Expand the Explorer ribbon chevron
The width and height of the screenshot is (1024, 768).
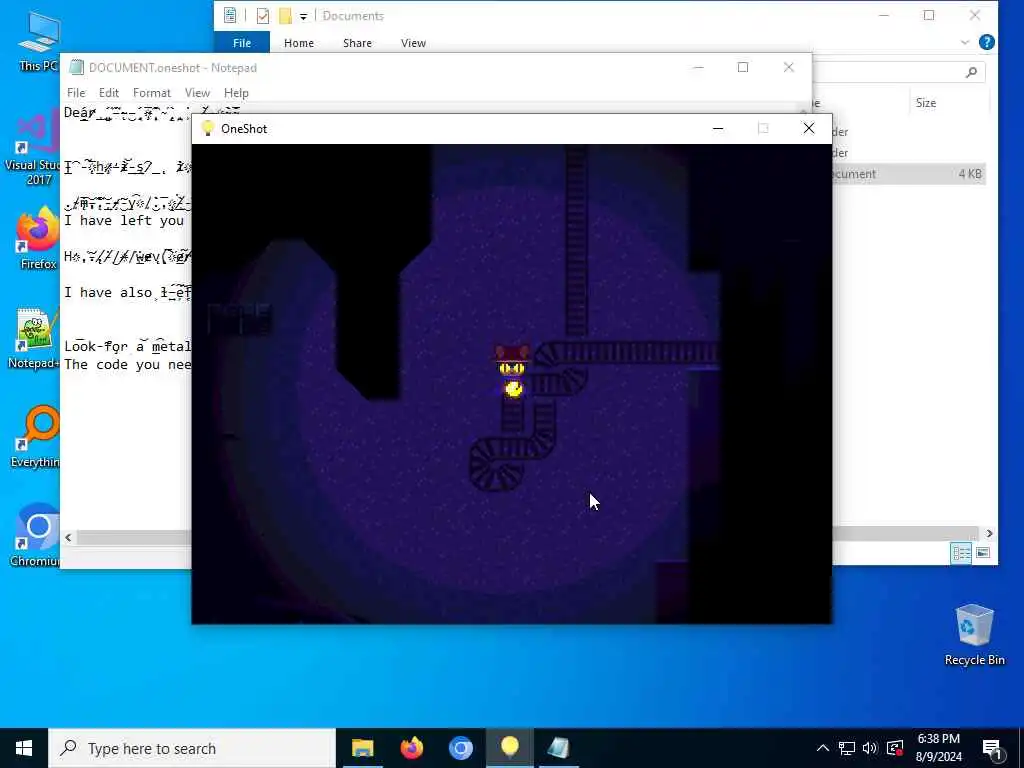tap(965, 42)
